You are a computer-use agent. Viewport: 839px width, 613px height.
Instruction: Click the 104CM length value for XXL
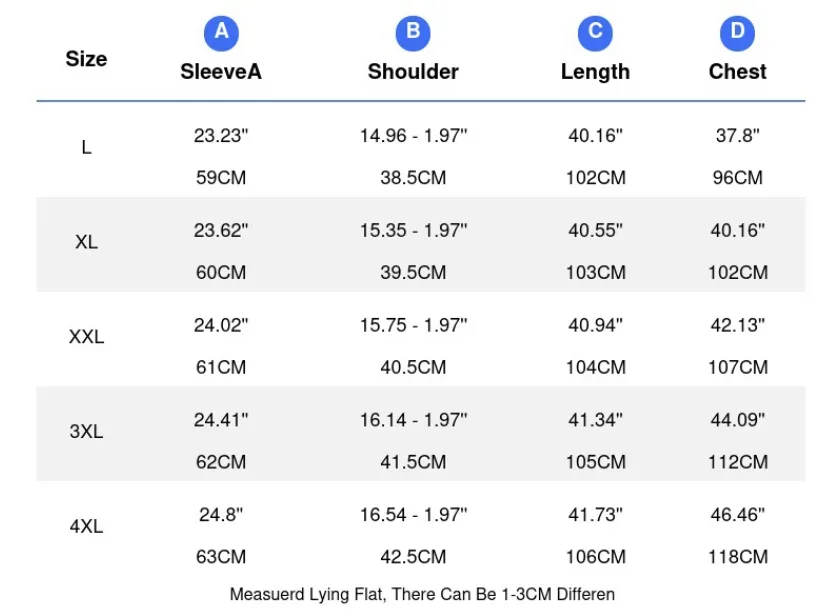pos(596,367)
